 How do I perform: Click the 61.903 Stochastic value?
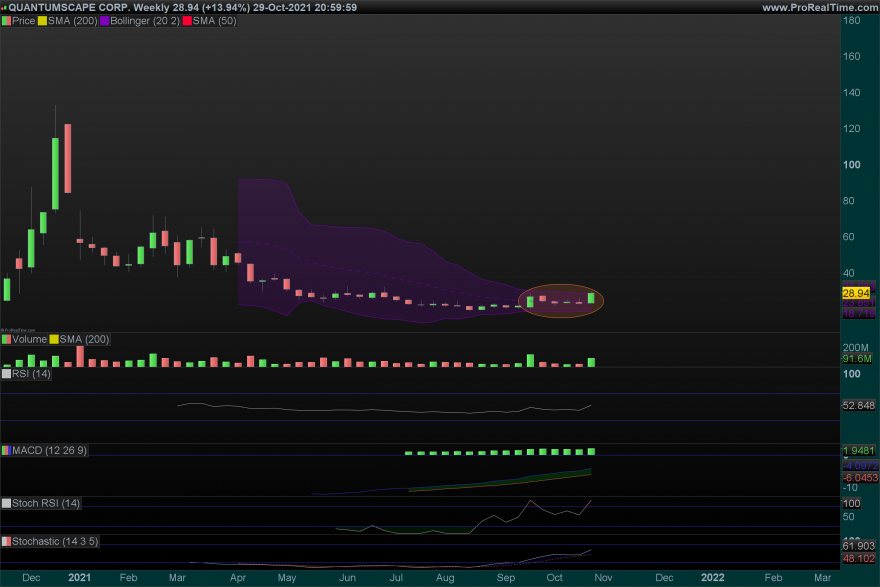(x=859, y=546)
